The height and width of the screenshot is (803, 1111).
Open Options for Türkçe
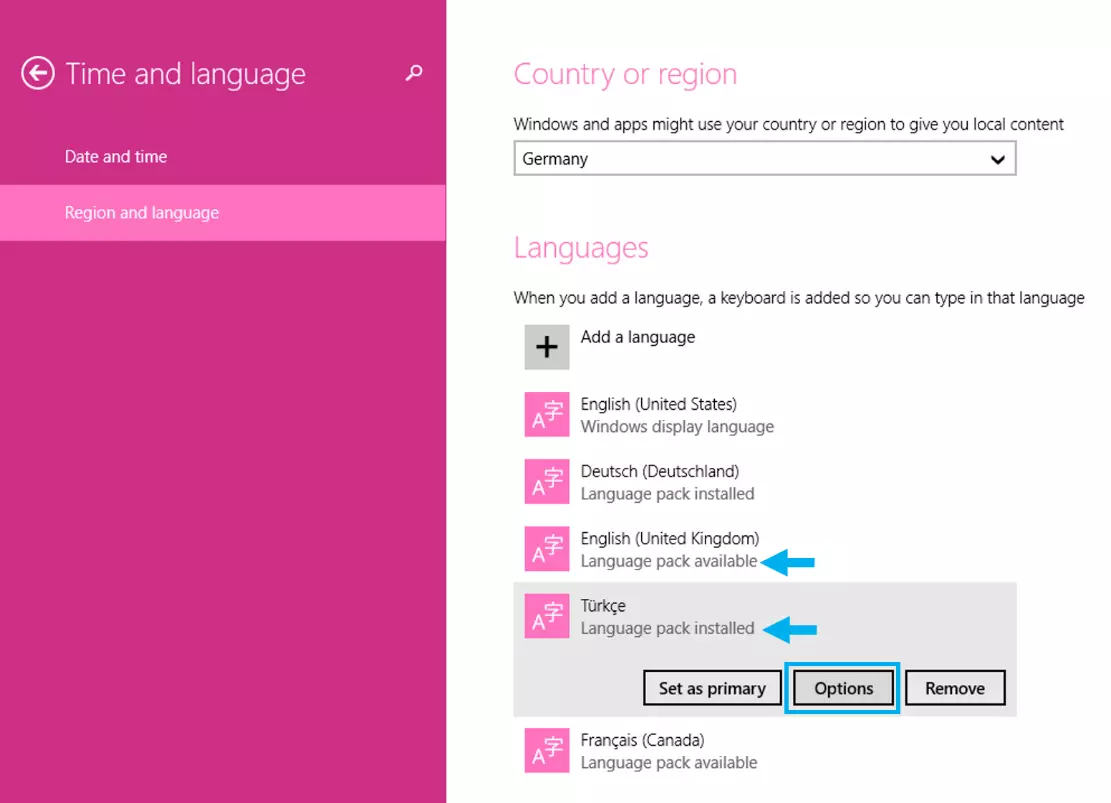pos(843,688)
